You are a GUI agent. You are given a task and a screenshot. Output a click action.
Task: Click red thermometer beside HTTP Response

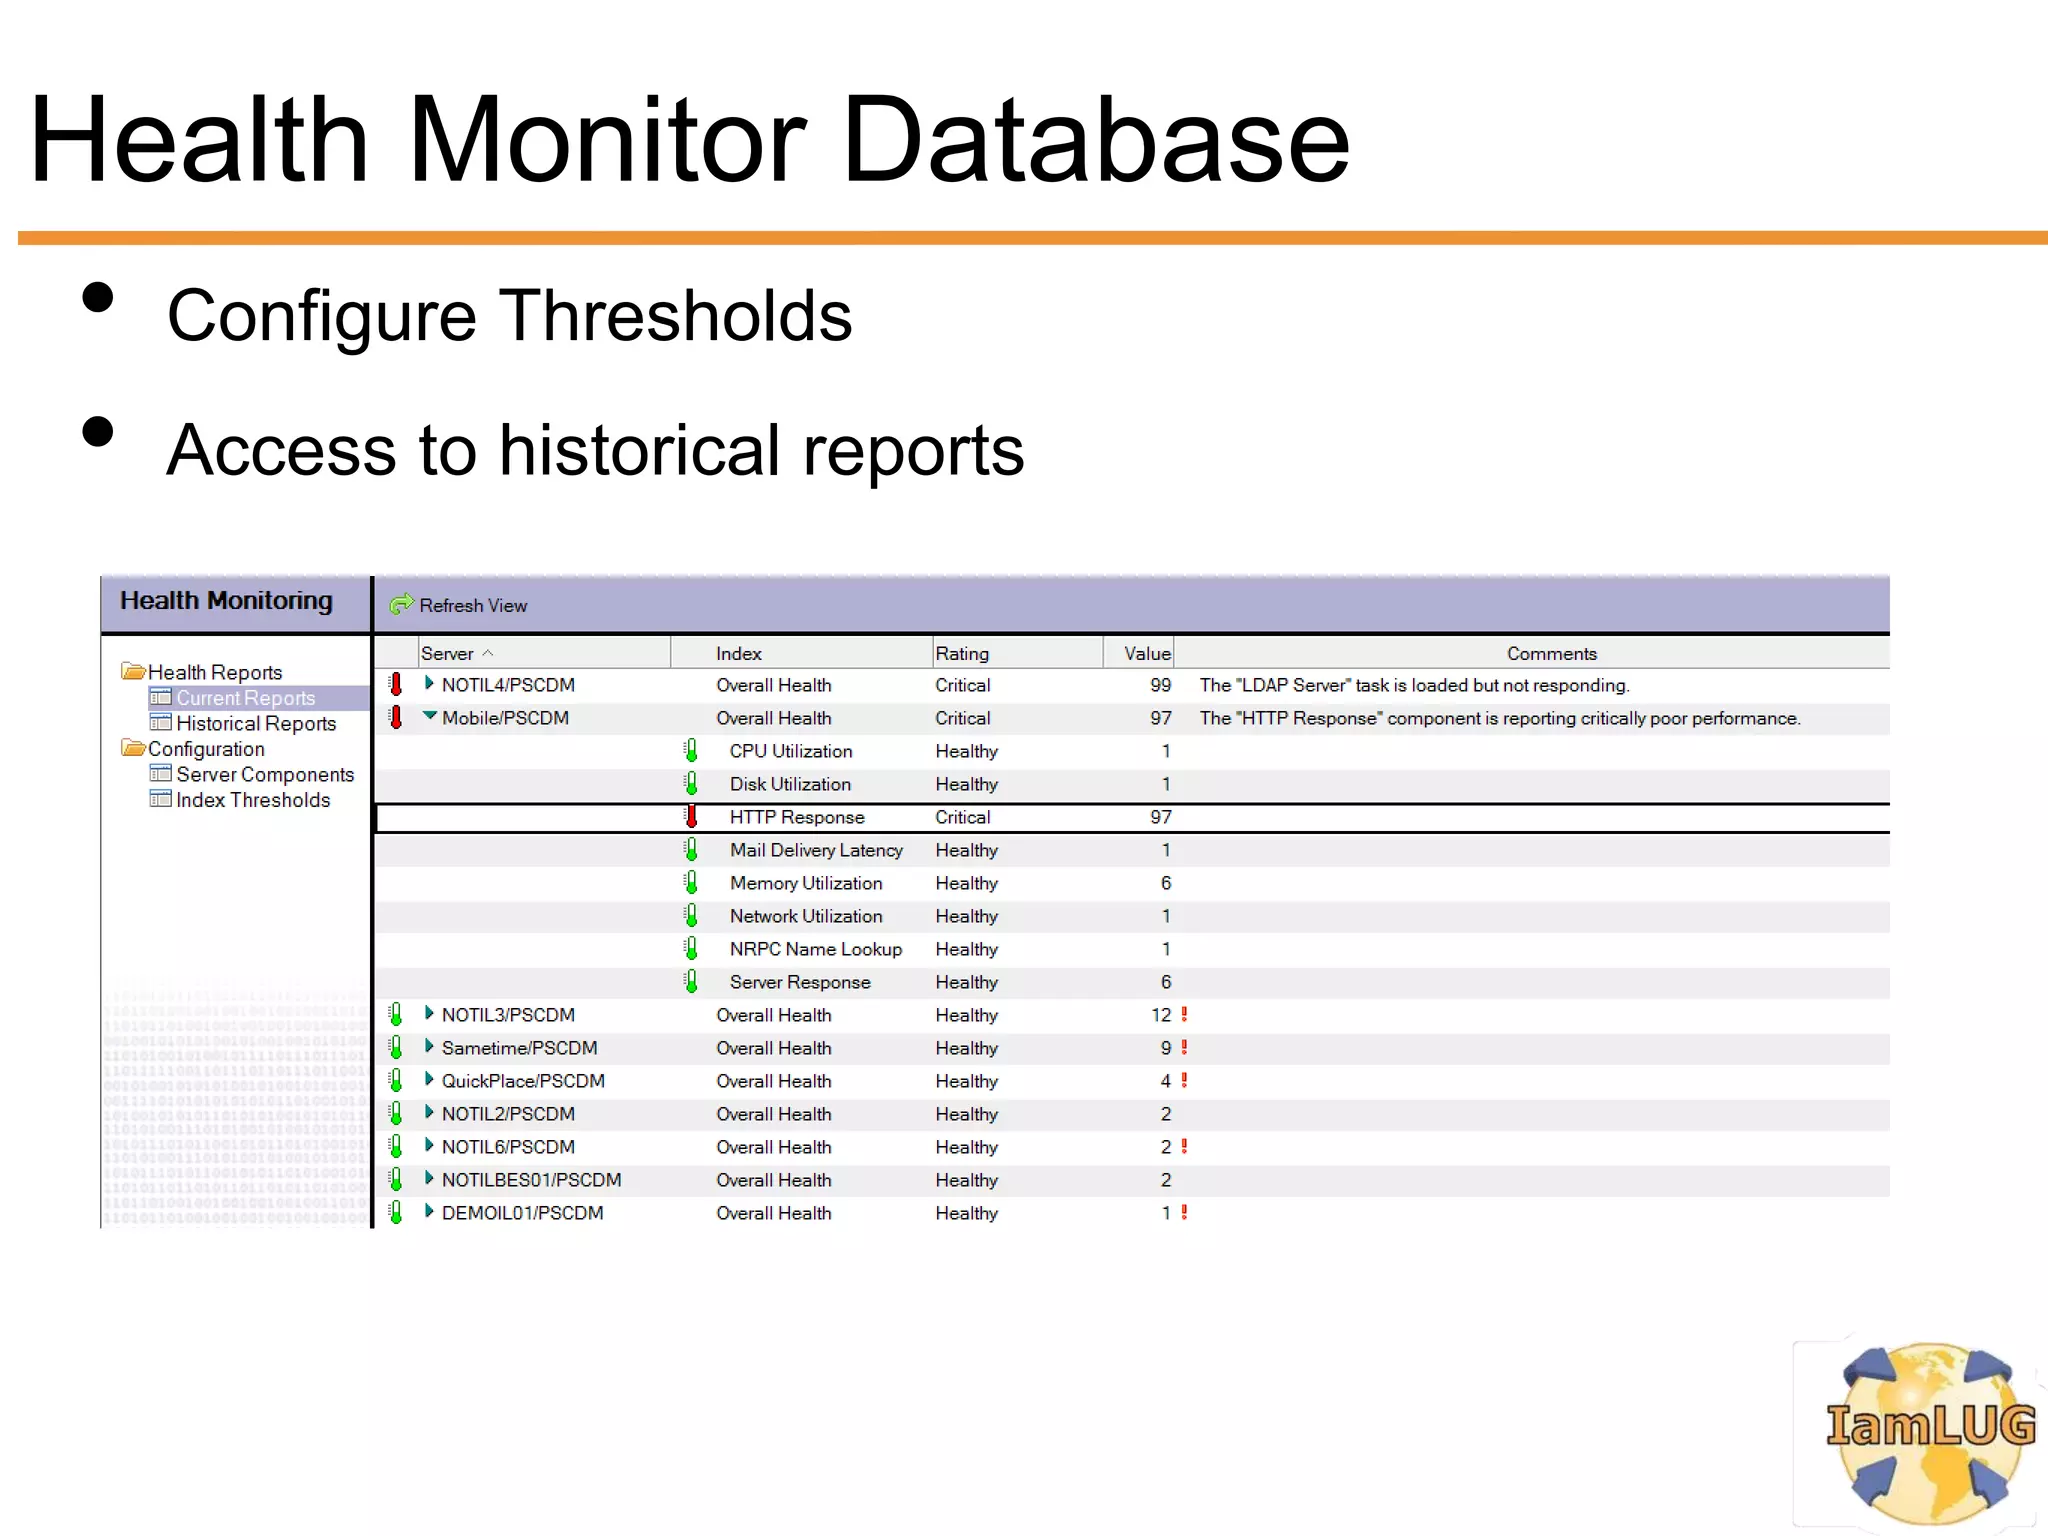pyautogui.click(x=690, y=816)
